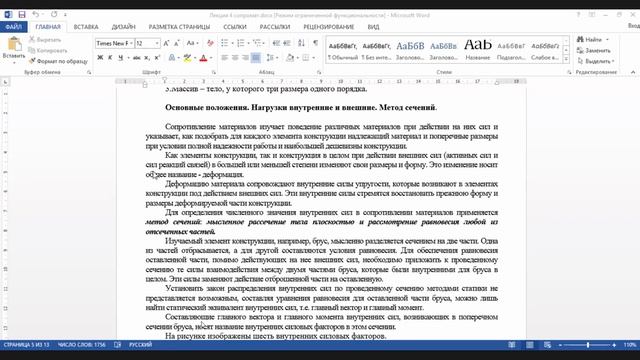Open Times New Roman font name dropdown
The image size is (640, 360).
[131, 43]
